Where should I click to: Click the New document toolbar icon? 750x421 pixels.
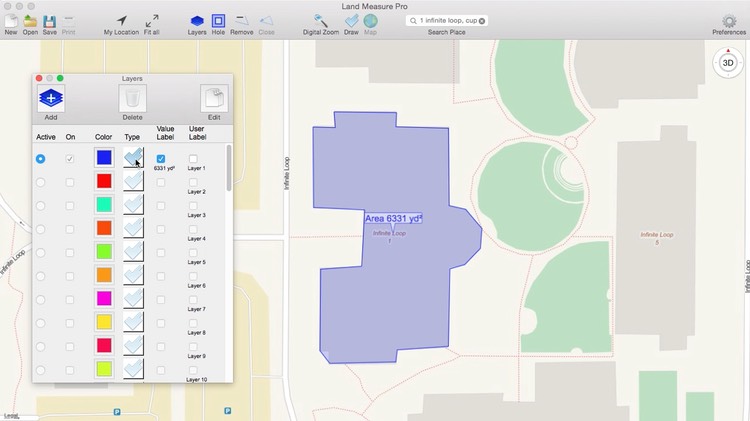[10, 20]
